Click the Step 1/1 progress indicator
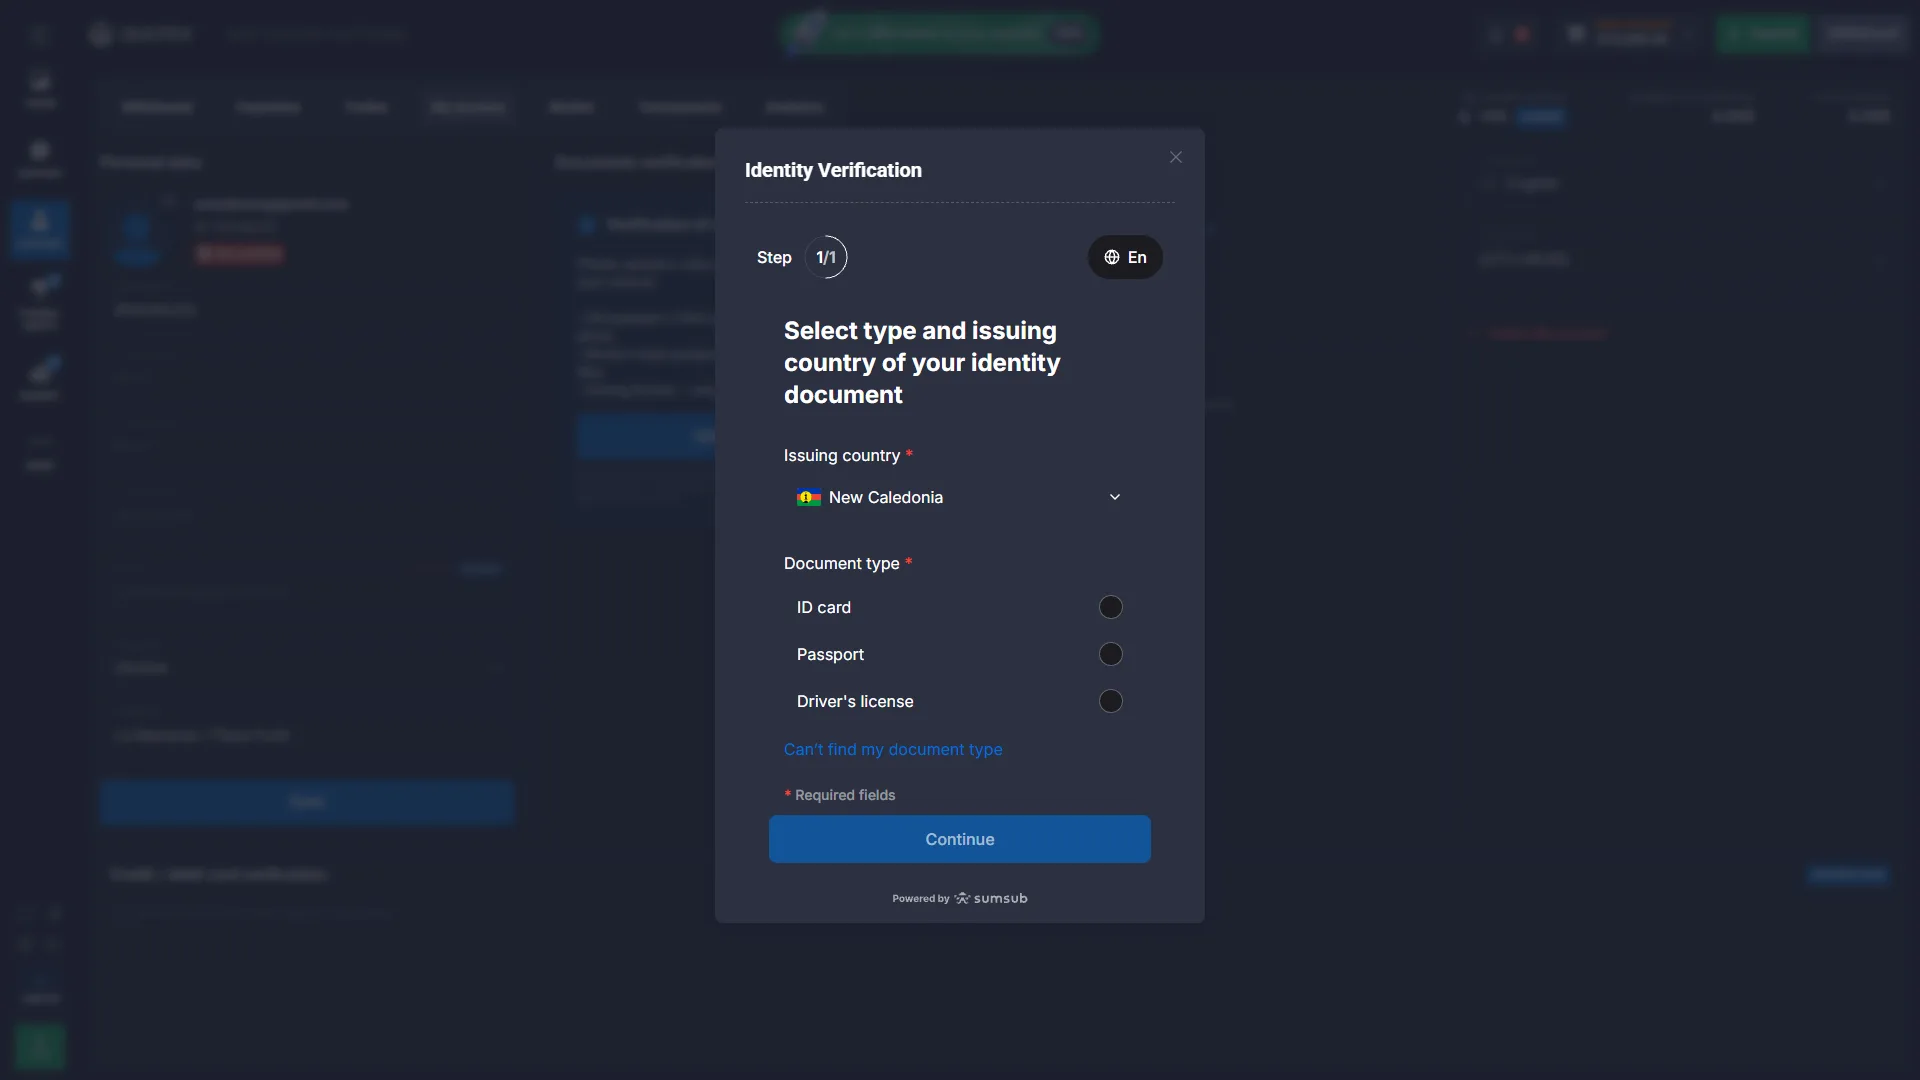Viewport: 1920px width, 1080px height. [x=826, y=257]
